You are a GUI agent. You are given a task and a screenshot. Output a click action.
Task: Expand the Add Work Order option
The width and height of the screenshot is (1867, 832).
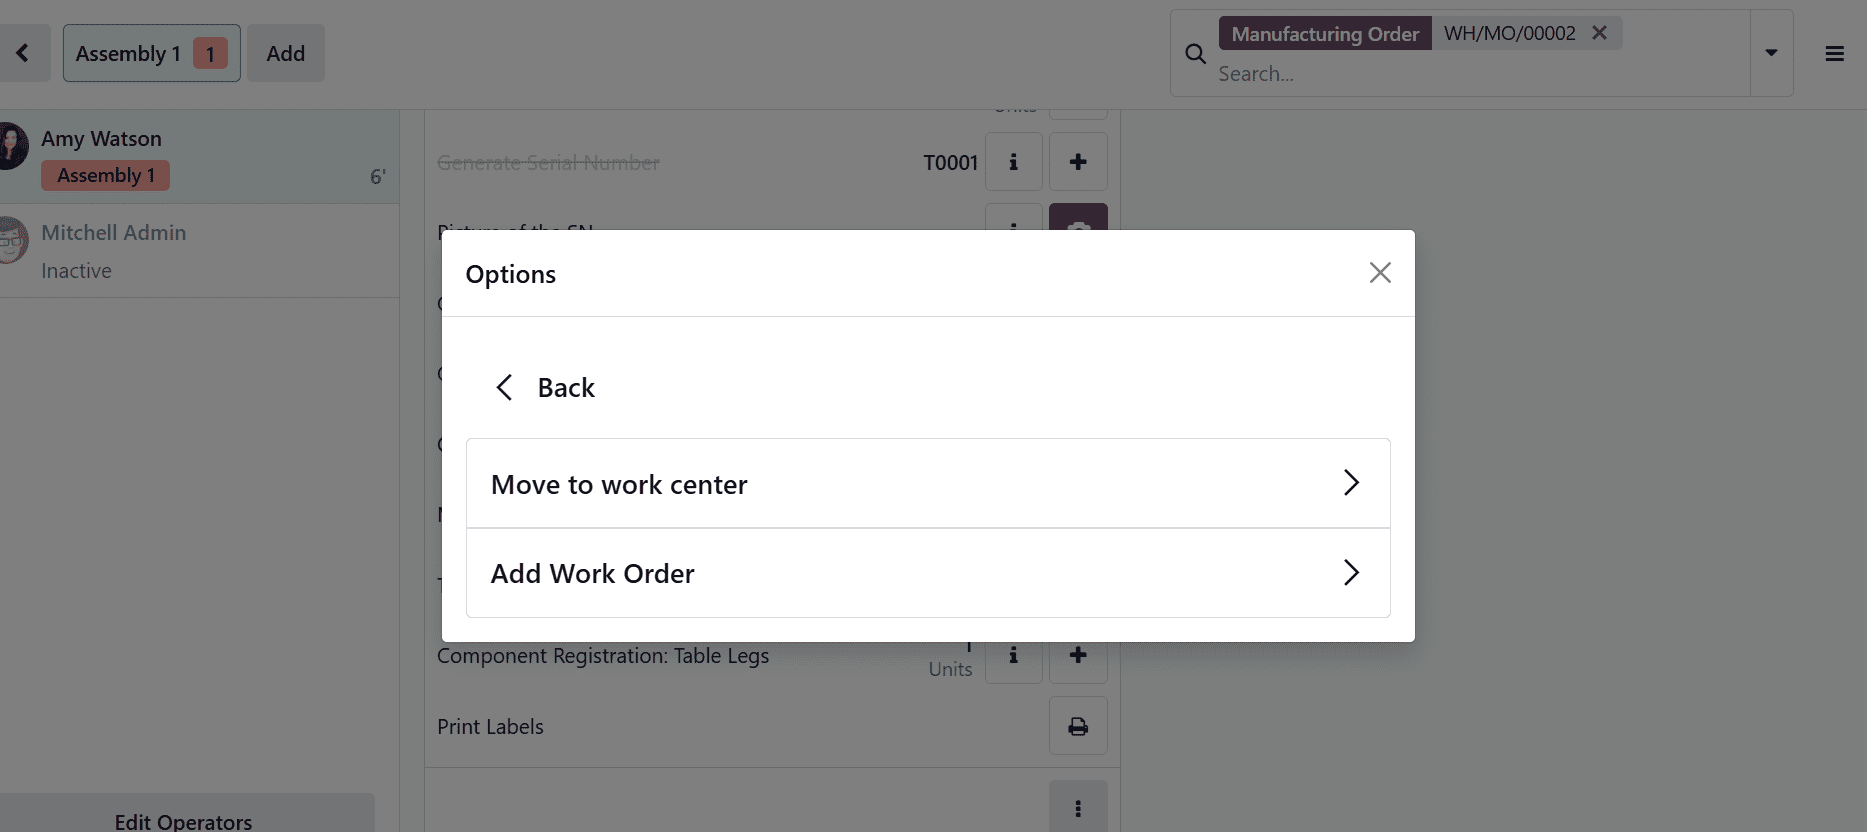(x=927, y=573)
